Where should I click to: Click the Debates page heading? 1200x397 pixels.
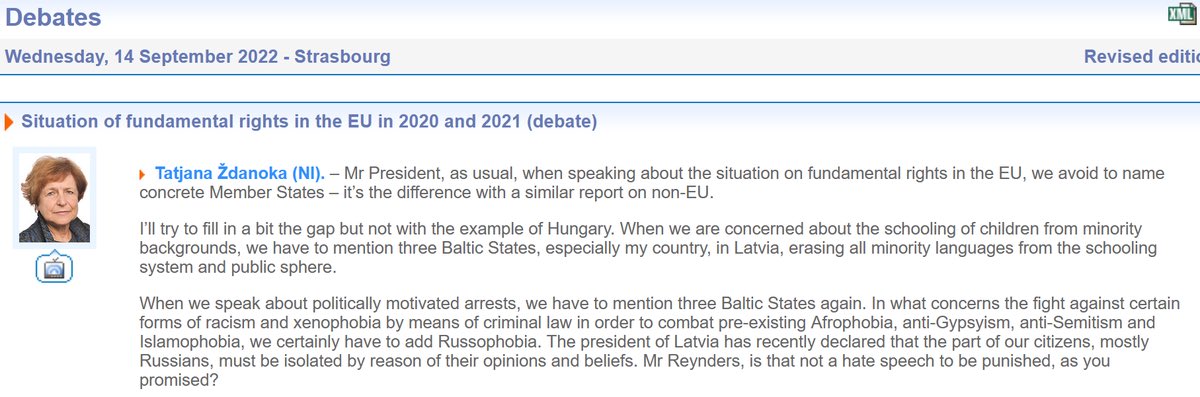tap(52, 17)
